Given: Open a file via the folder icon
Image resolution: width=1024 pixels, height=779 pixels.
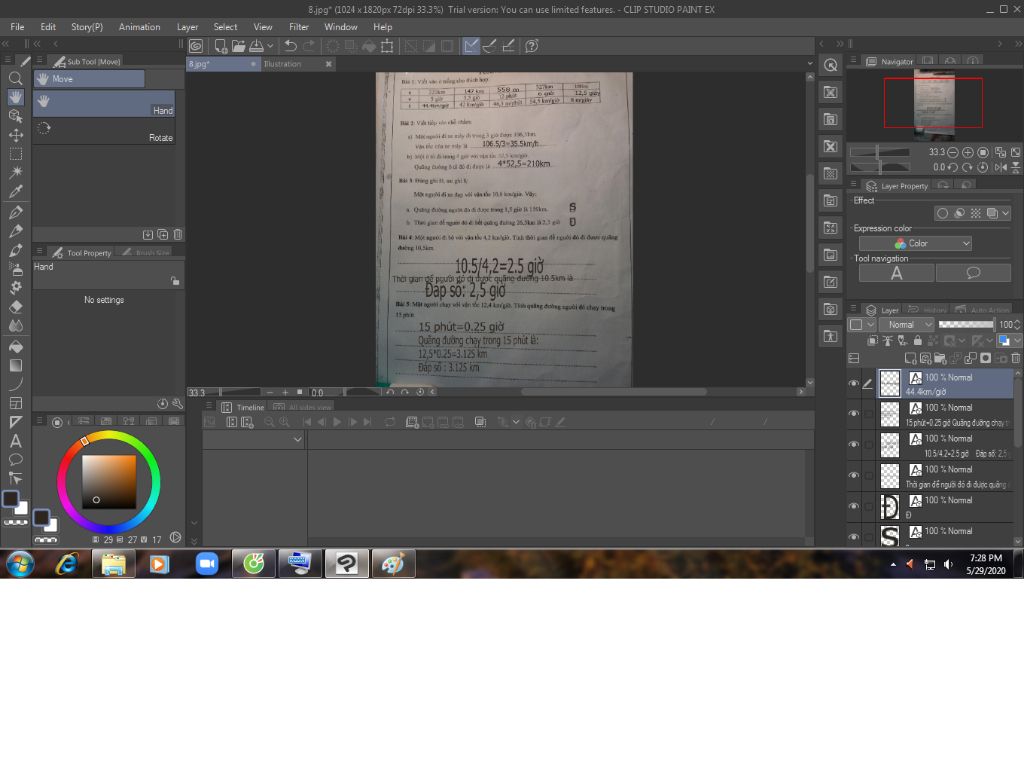Looking at the screenshot, I should click(x=238, y=46).
